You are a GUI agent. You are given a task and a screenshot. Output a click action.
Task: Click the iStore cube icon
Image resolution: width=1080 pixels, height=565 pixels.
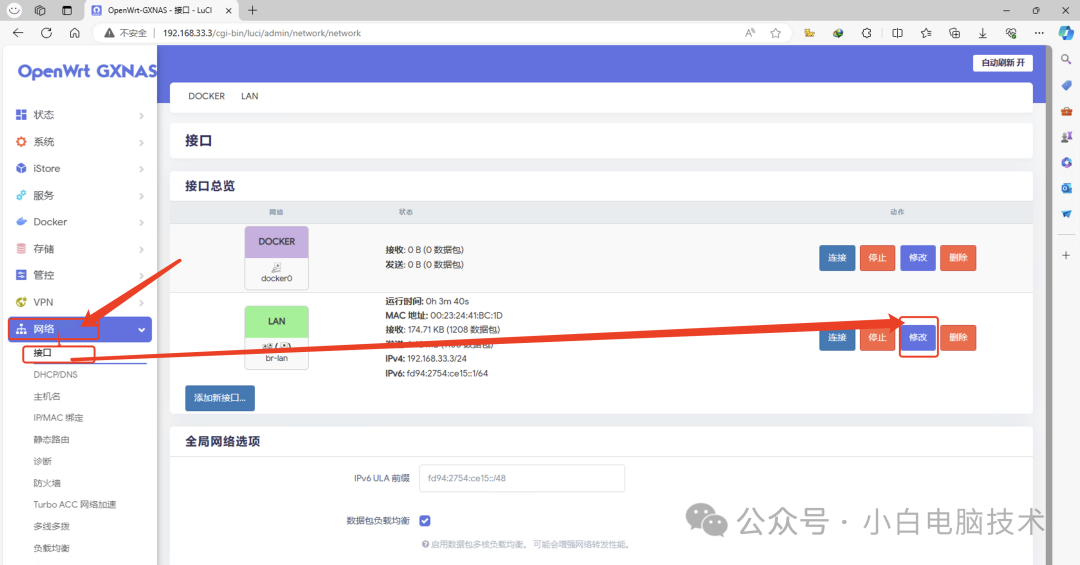(x=21, y=168)
